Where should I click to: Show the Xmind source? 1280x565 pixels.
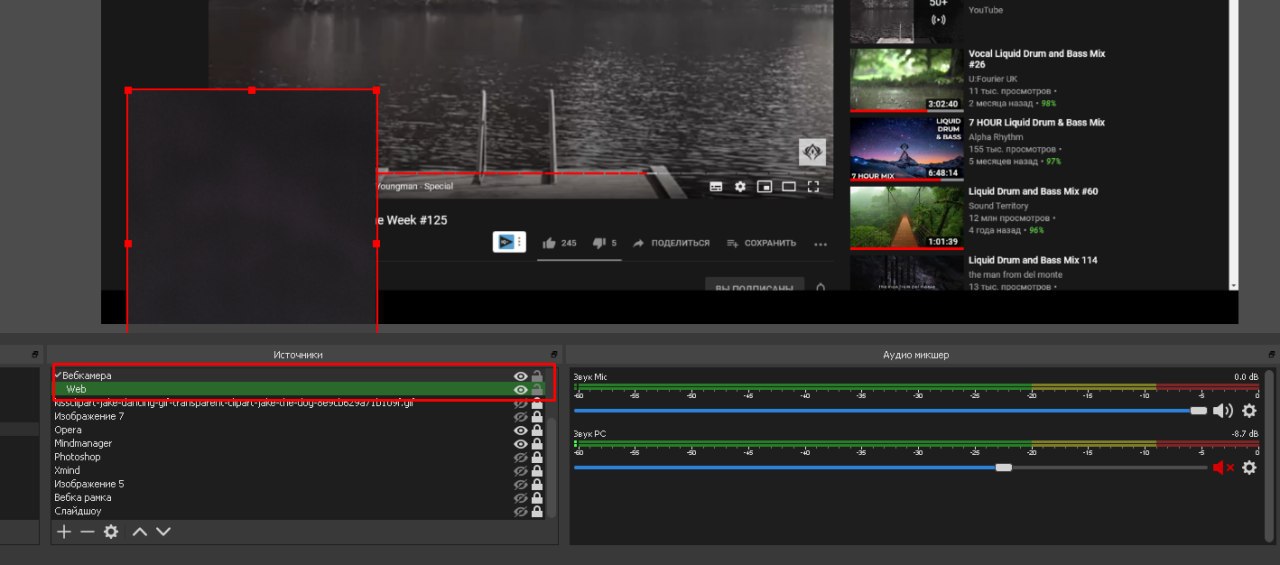tap(520, 470)
